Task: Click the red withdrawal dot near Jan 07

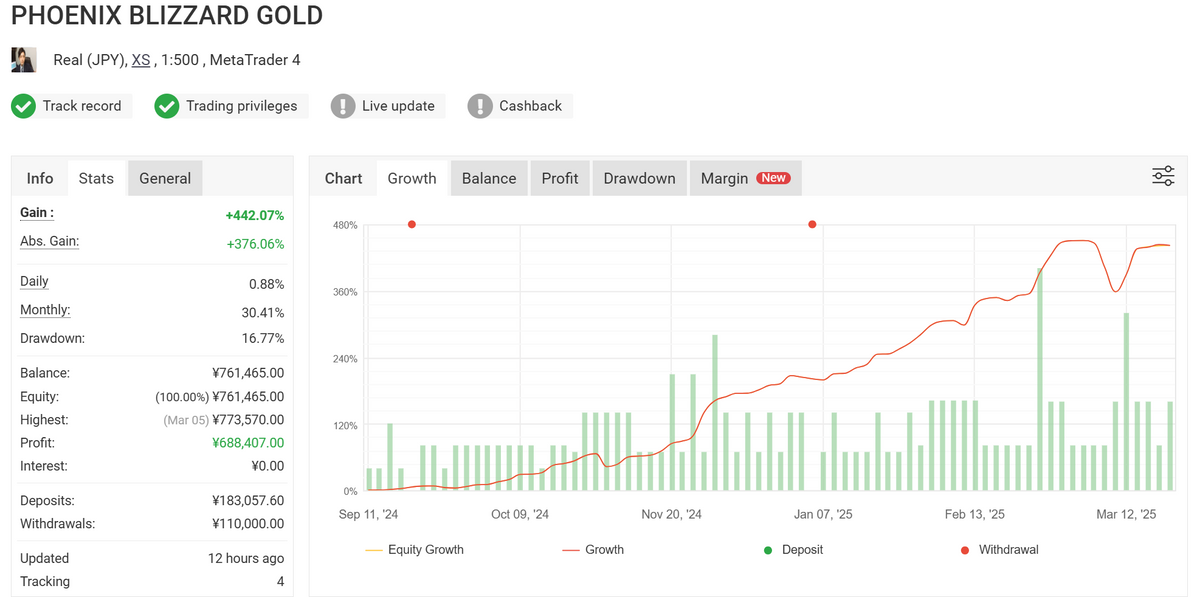Action: pyautogui.click(x=812, y=224)
